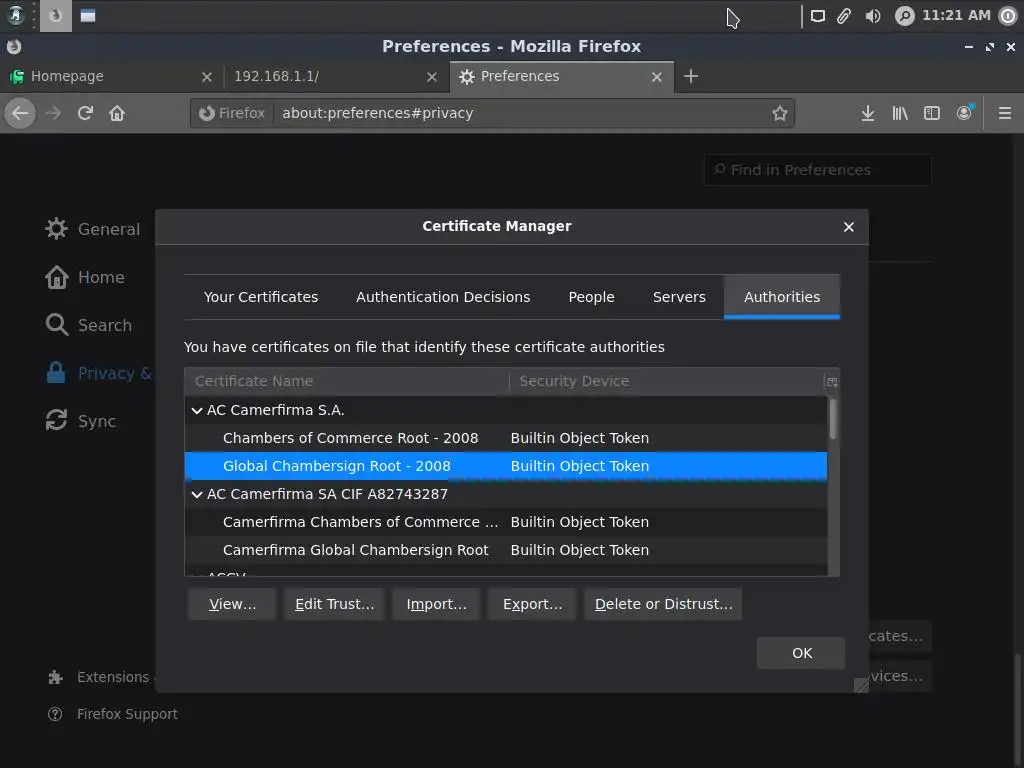Screen dimensions: 1024x768
Task: Select Camerfirma Chambers of Commerce certificate row
Action: [x=505, y=522]
